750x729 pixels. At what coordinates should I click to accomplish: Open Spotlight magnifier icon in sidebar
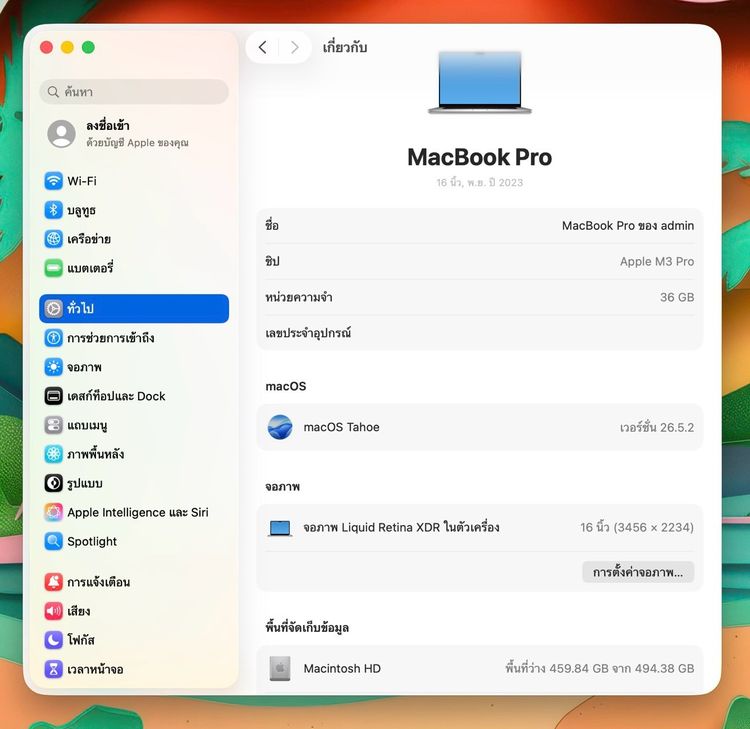54,541
